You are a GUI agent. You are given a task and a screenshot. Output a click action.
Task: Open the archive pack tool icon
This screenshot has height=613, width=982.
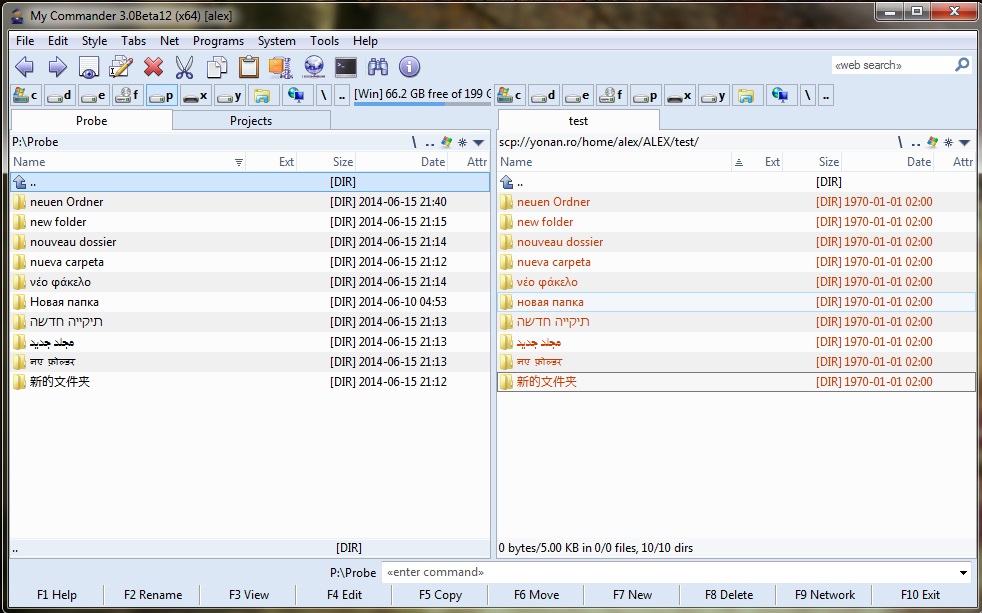281,67
